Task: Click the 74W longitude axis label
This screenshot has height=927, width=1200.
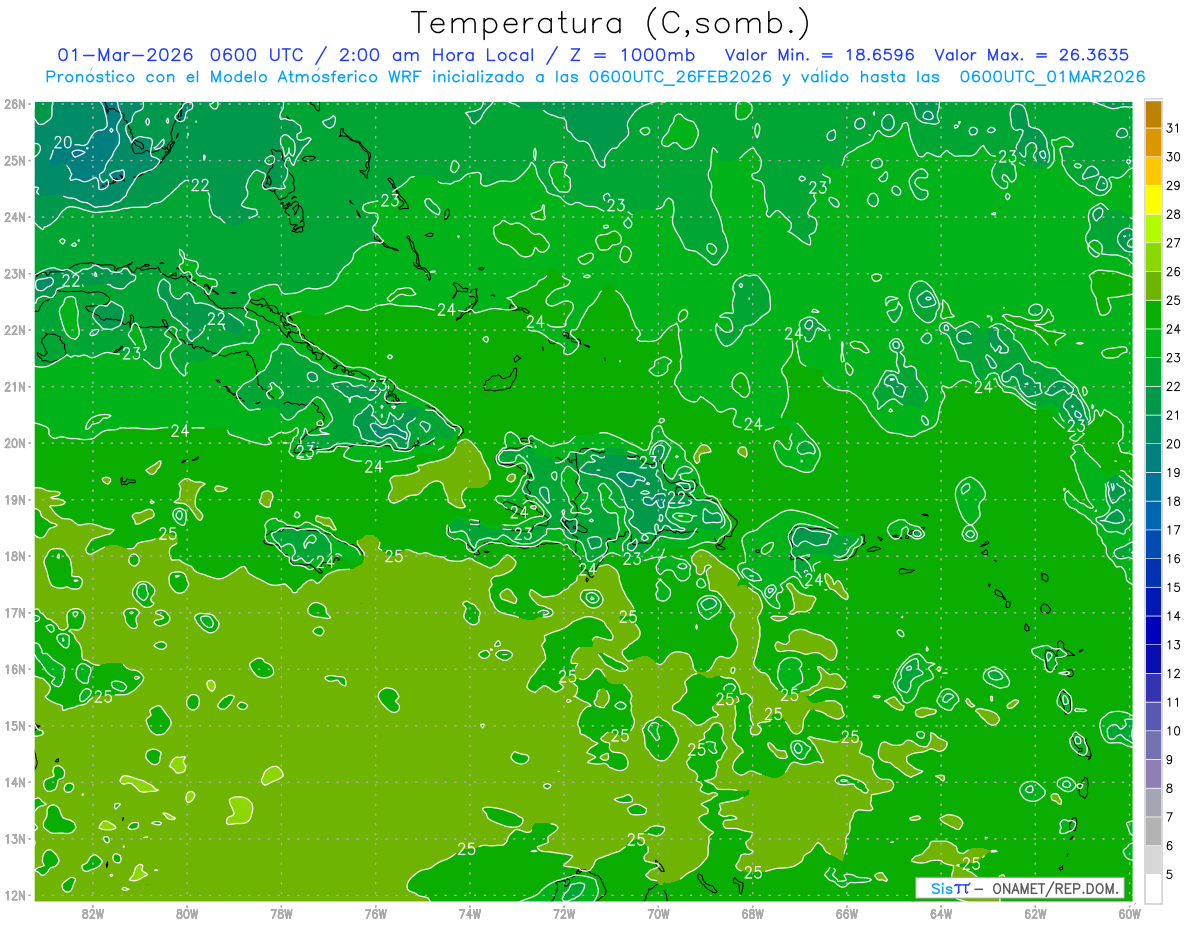Action: [469, 913]
